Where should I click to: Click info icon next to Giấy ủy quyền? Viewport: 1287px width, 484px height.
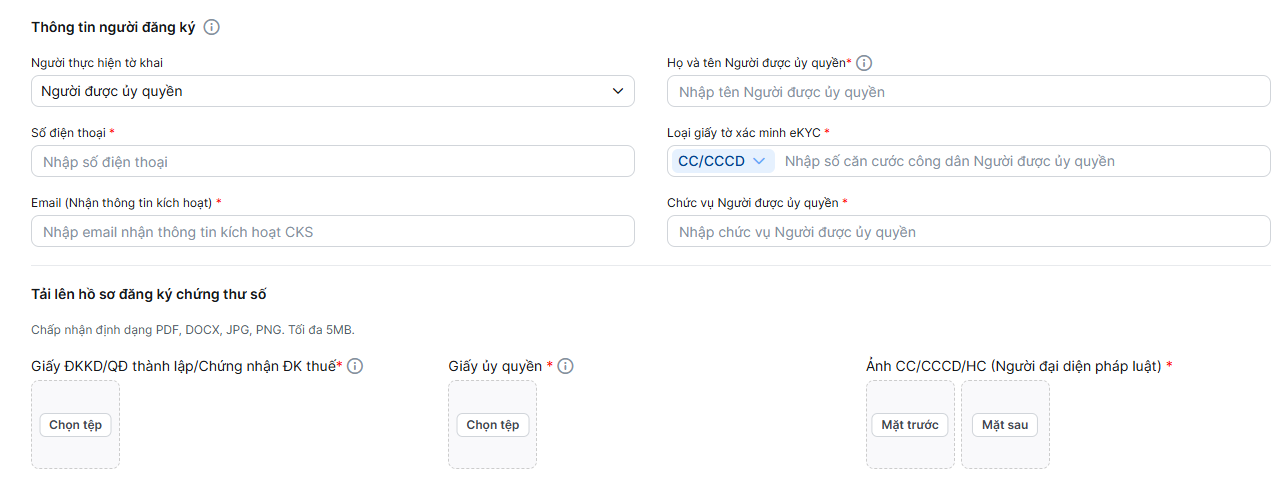[x=566, y=366]
